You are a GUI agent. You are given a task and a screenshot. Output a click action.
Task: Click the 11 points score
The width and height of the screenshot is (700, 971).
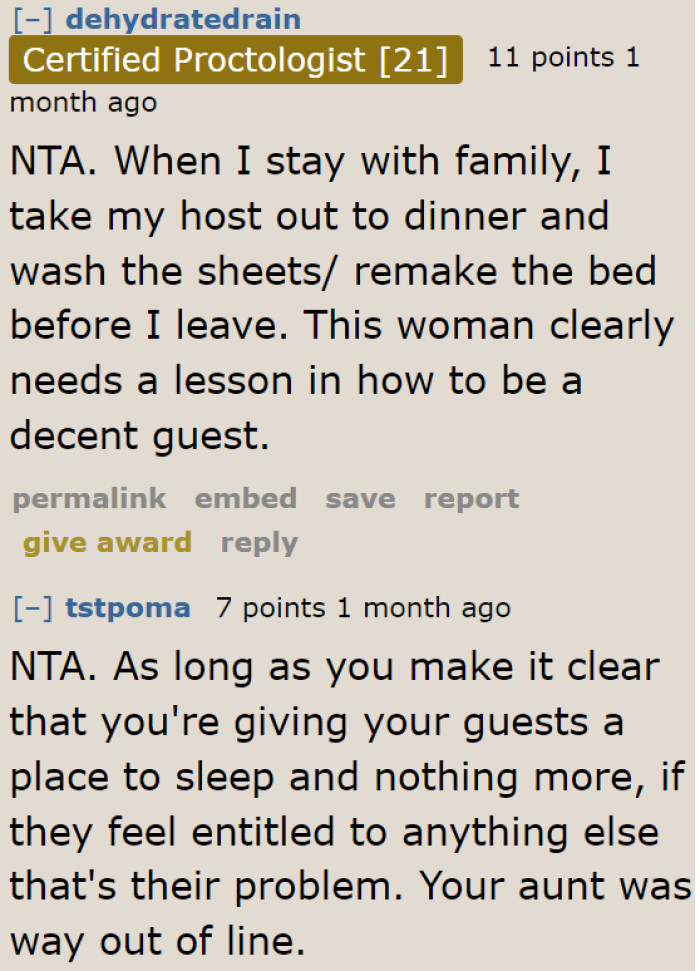pos(549,57)
